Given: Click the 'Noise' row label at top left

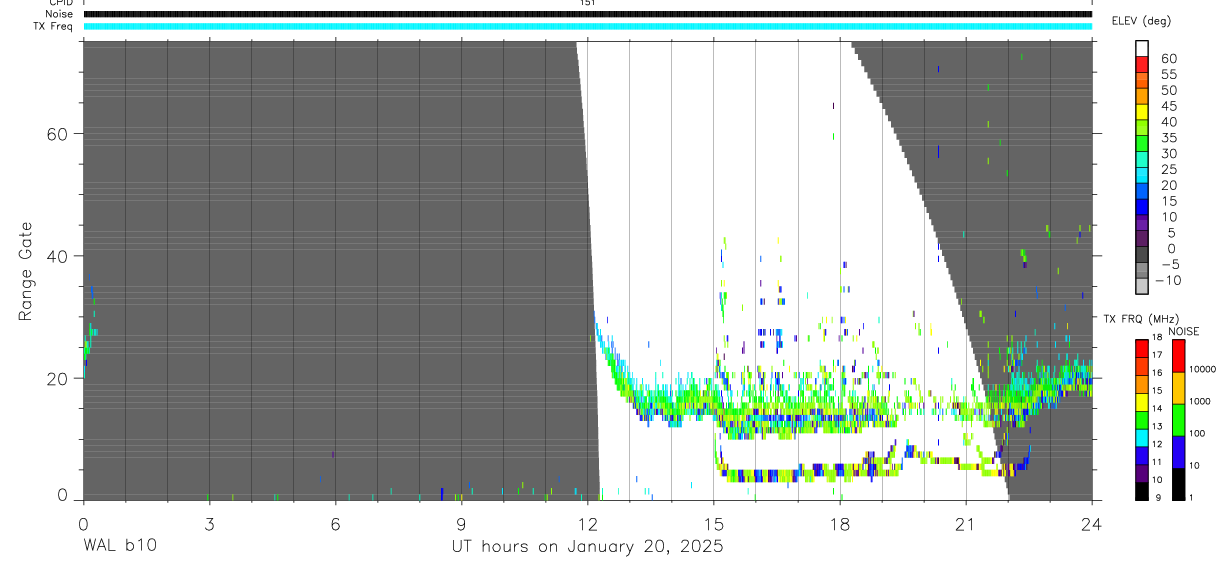Looking at the screenshot, I should 58,14.
